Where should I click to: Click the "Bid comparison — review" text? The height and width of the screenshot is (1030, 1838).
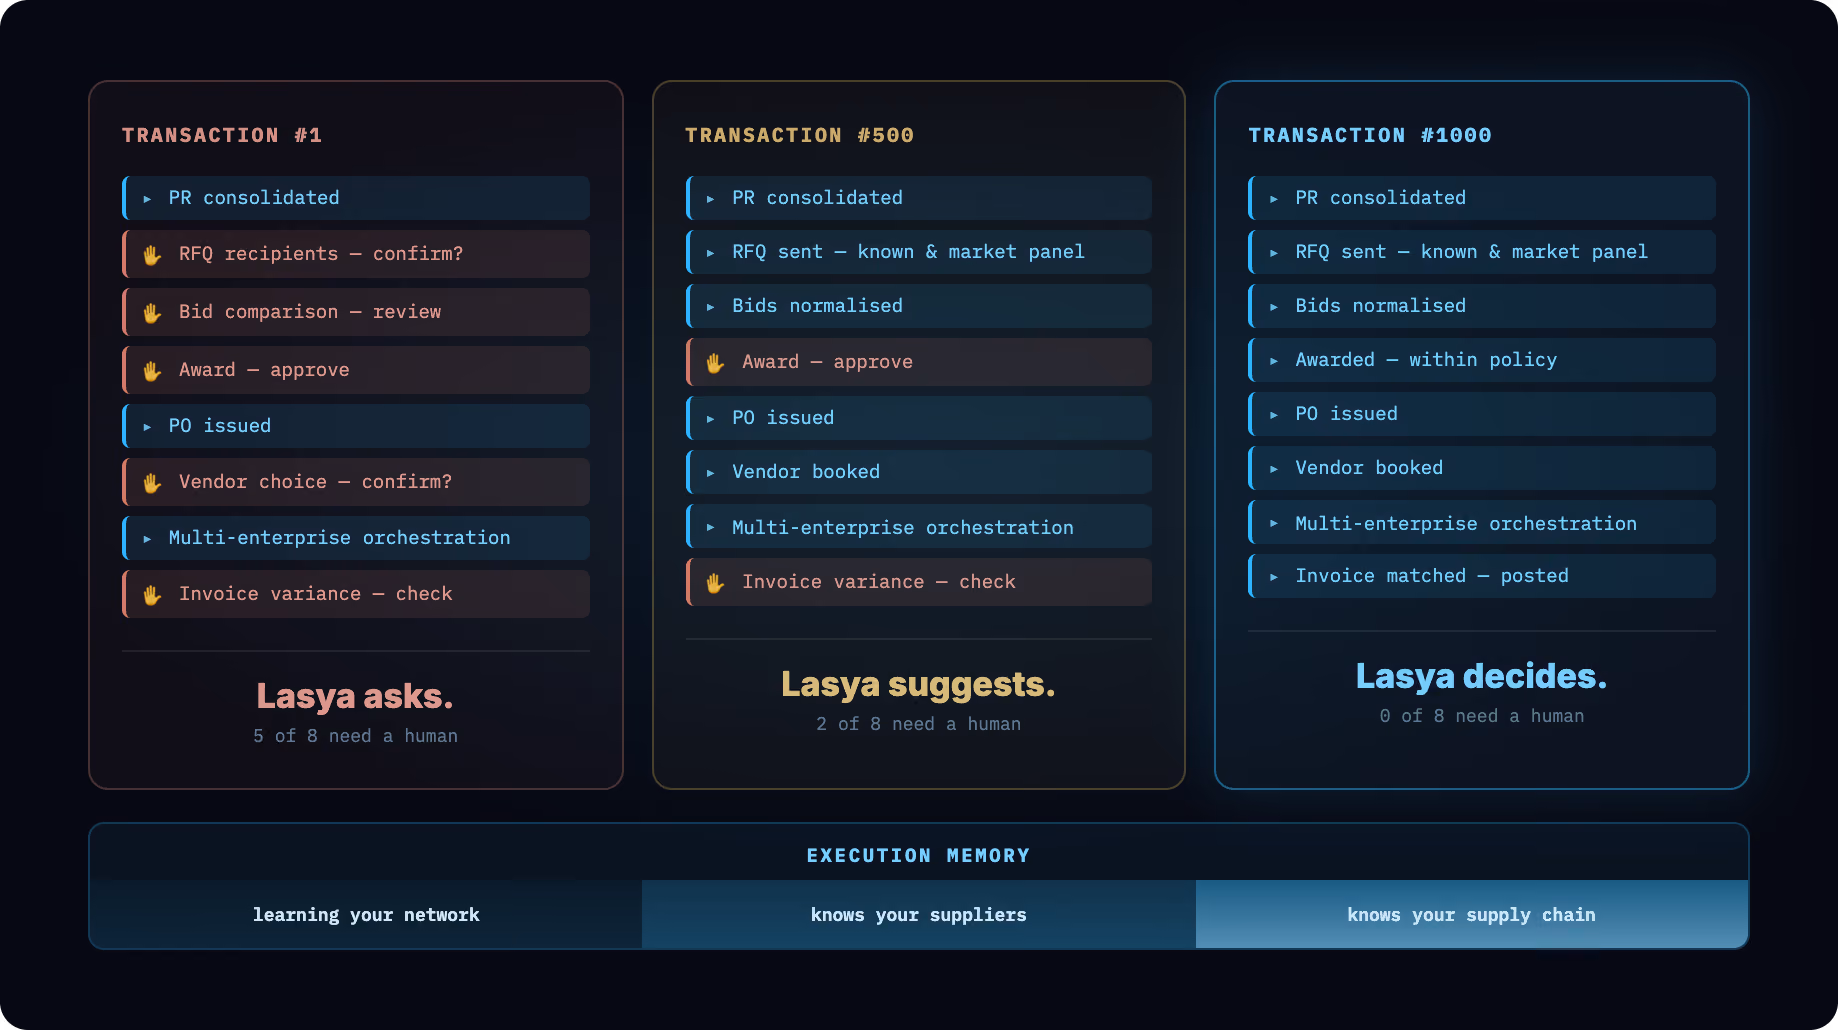click(310, 312)
